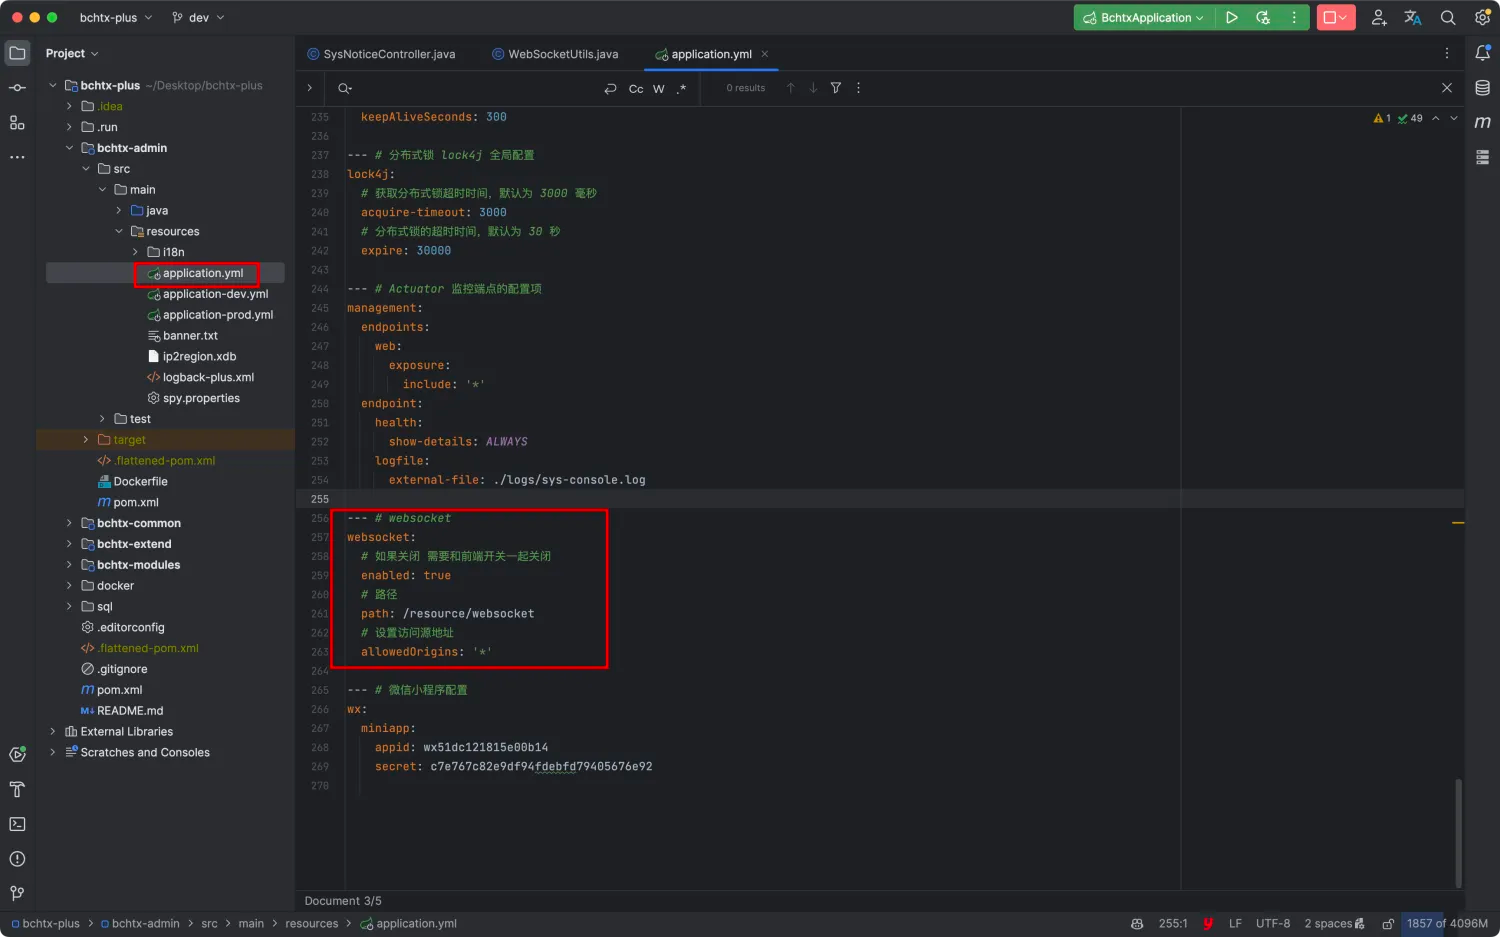The width and height of the screenshot is (1500, 937).
Task: Click LF line separator in the status bar
Action: 1235,923
